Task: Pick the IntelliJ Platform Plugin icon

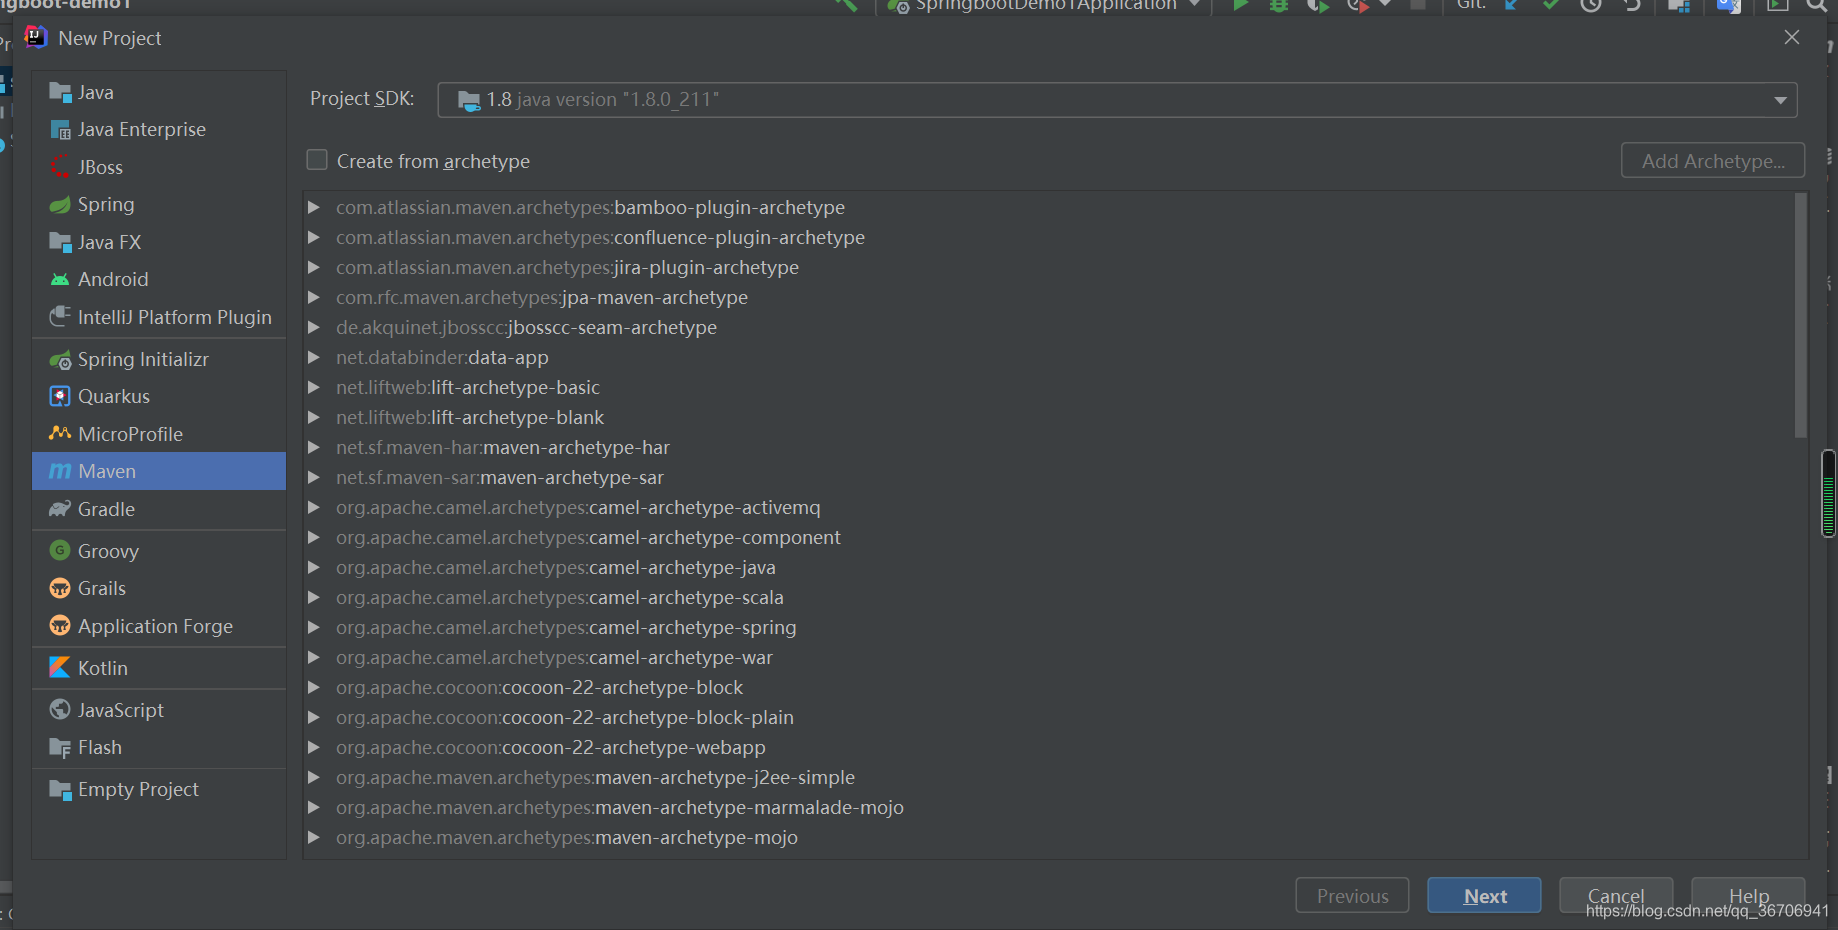Action: [x=60, y=317]
